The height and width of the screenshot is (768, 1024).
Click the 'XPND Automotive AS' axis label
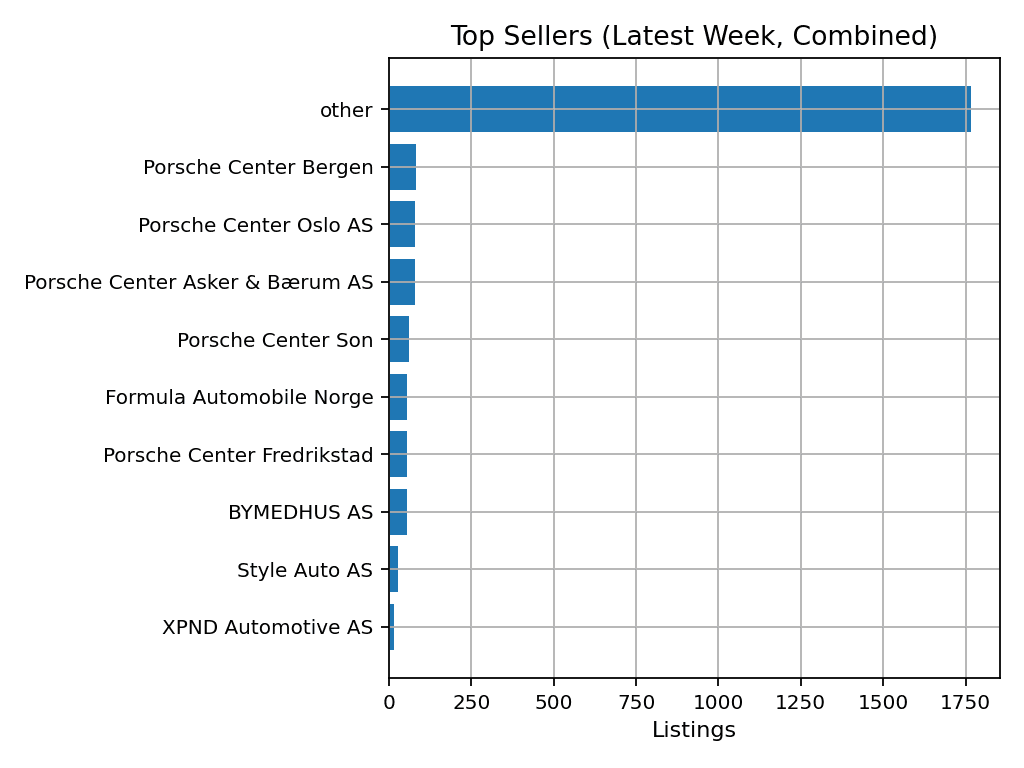coord(267,627)
